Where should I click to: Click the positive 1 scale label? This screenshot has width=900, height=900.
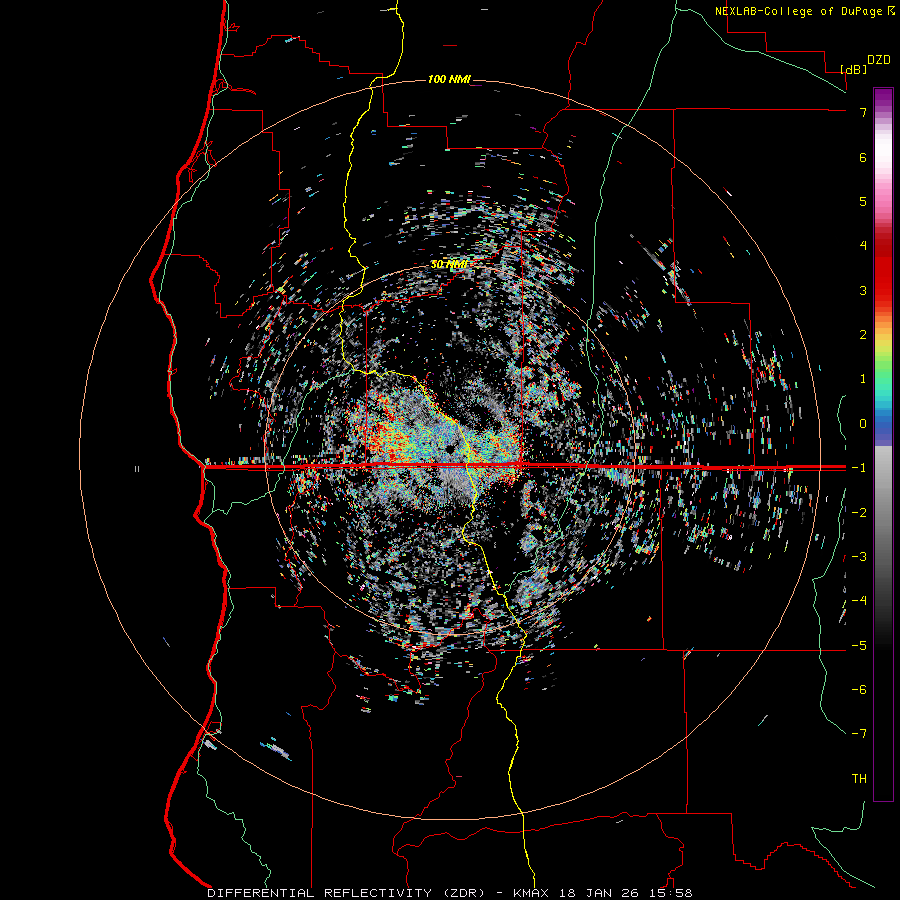pyautogui.click(x=863, y=379)
